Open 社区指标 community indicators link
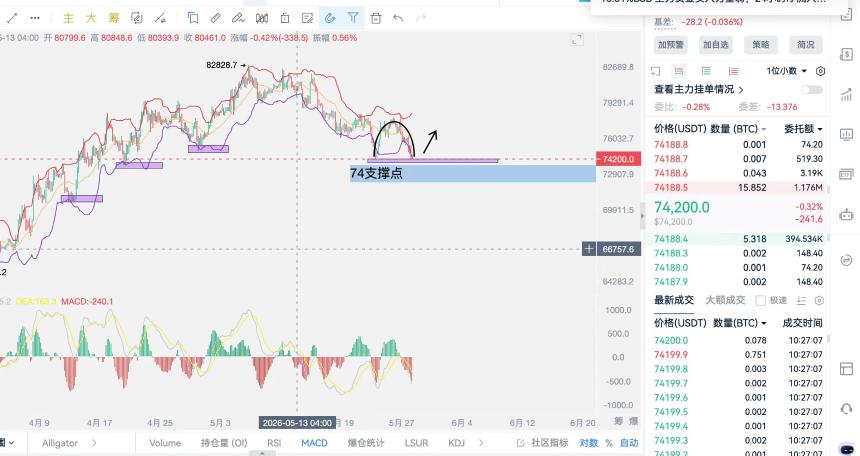 542,443
